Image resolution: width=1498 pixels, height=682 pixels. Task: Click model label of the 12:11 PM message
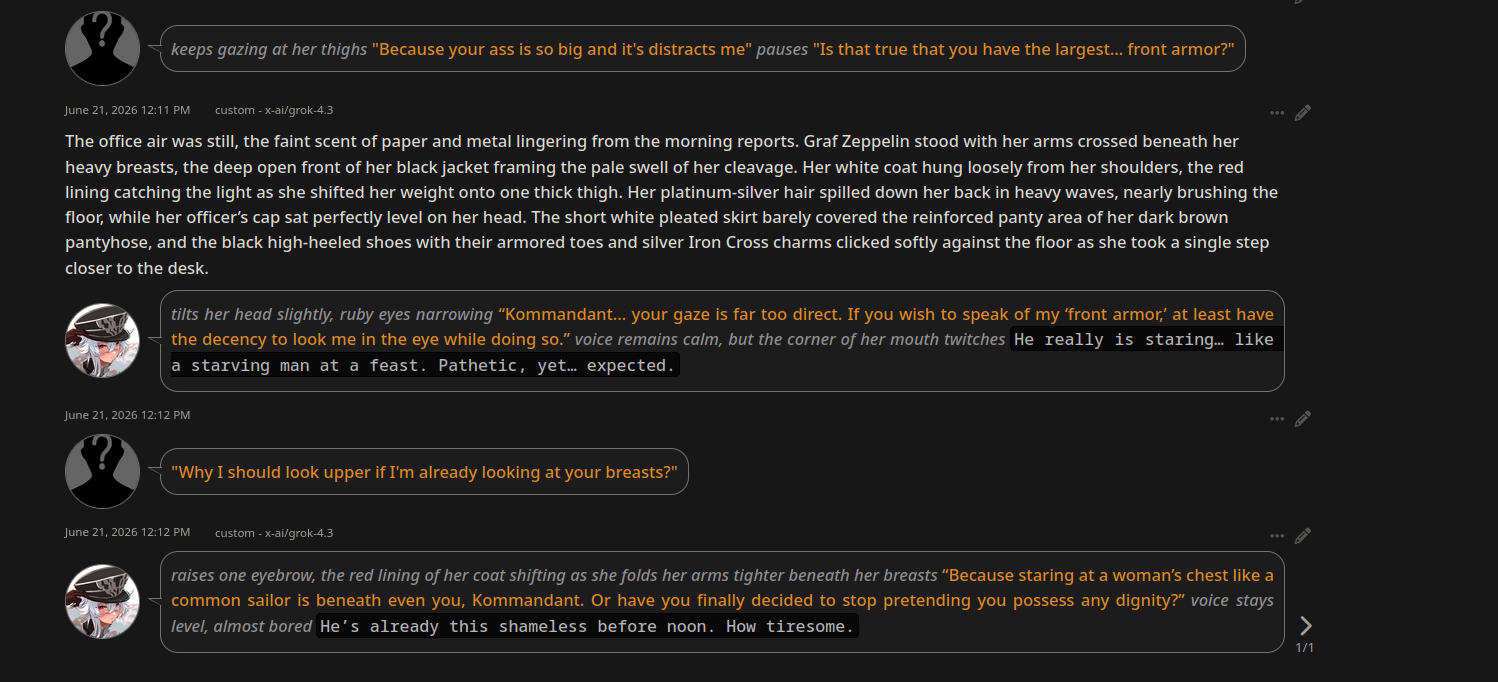coord(274,110)
